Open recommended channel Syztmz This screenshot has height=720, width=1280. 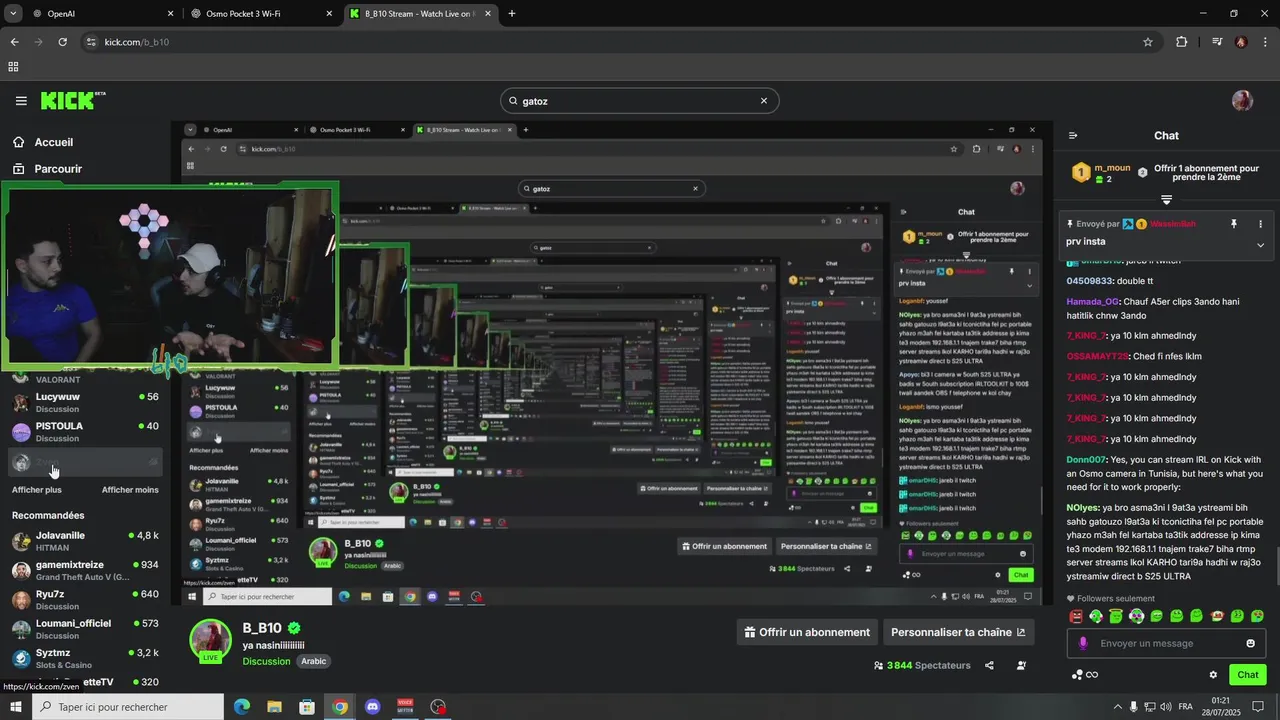click(85, 658)
